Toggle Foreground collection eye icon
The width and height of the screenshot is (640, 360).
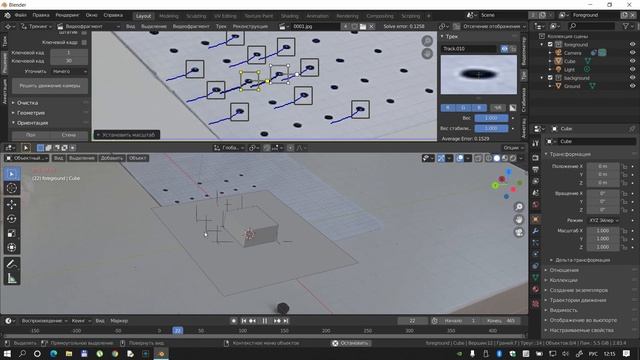tap(632, 44)
